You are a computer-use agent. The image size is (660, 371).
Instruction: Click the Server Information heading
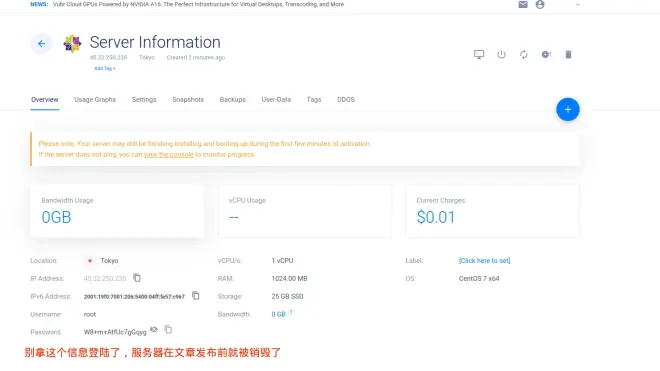pyautogui.click(x=155, y=42)
